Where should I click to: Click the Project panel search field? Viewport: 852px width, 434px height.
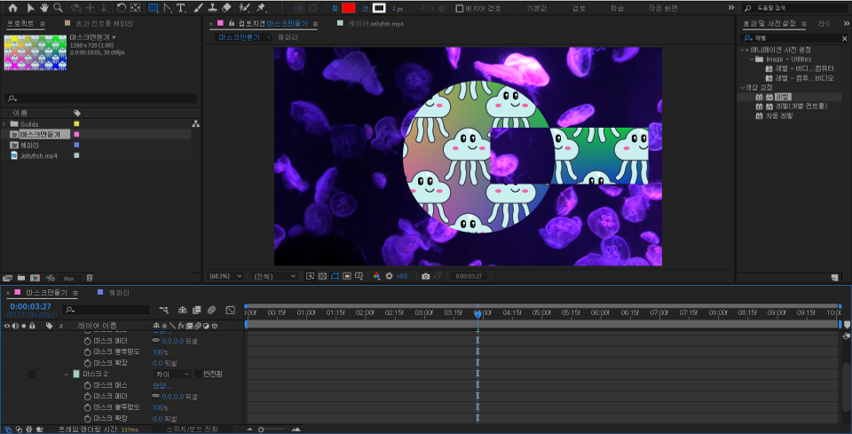(101, 99)
